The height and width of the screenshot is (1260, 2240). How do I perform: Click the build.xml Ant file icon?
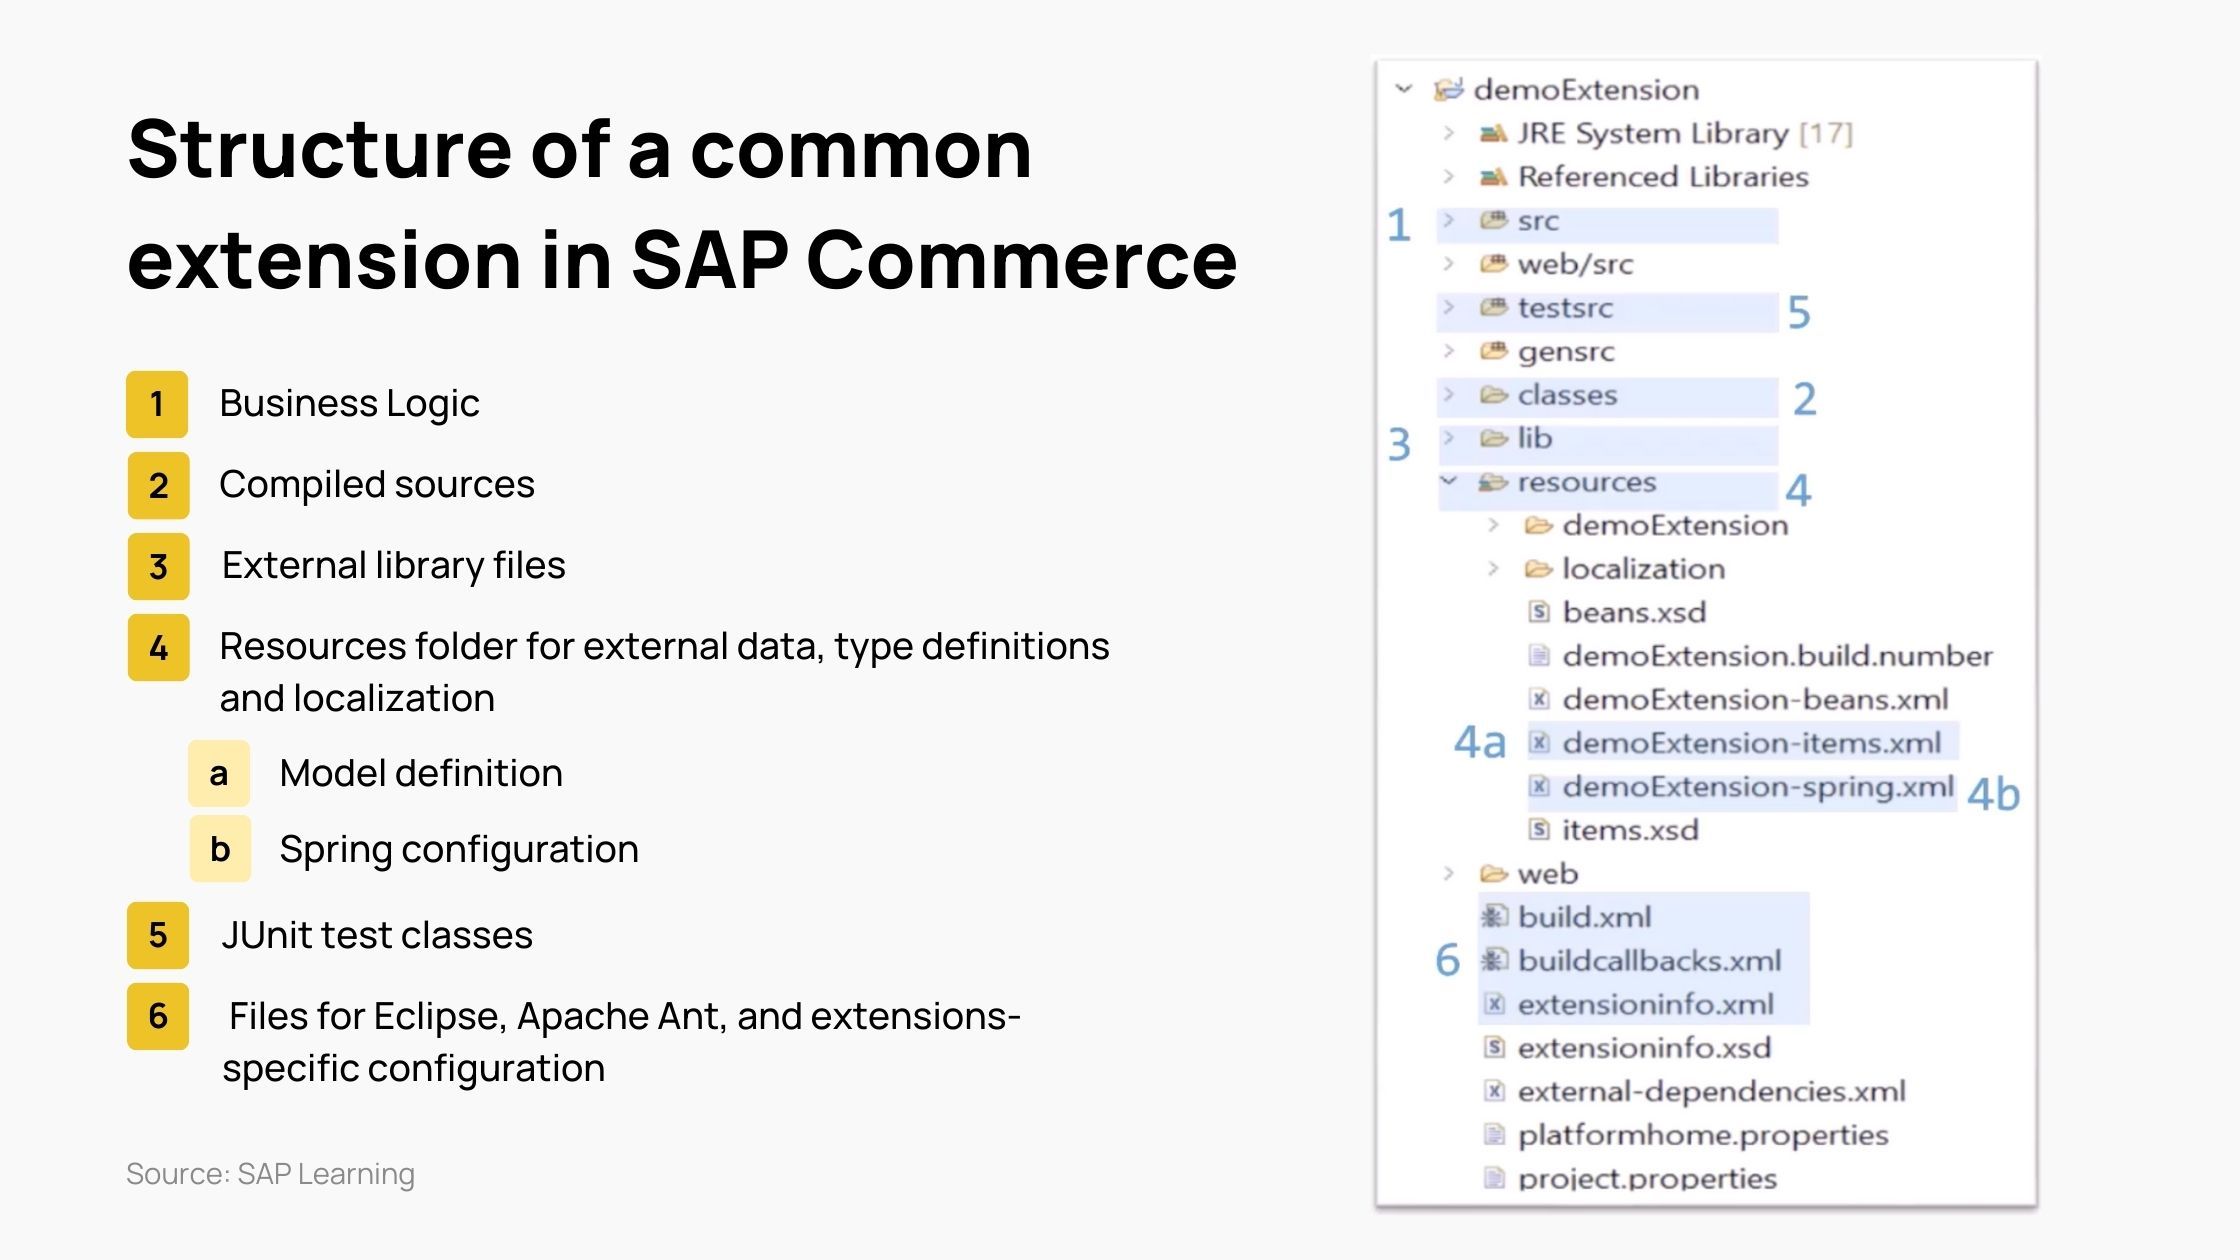[1494, 917]
